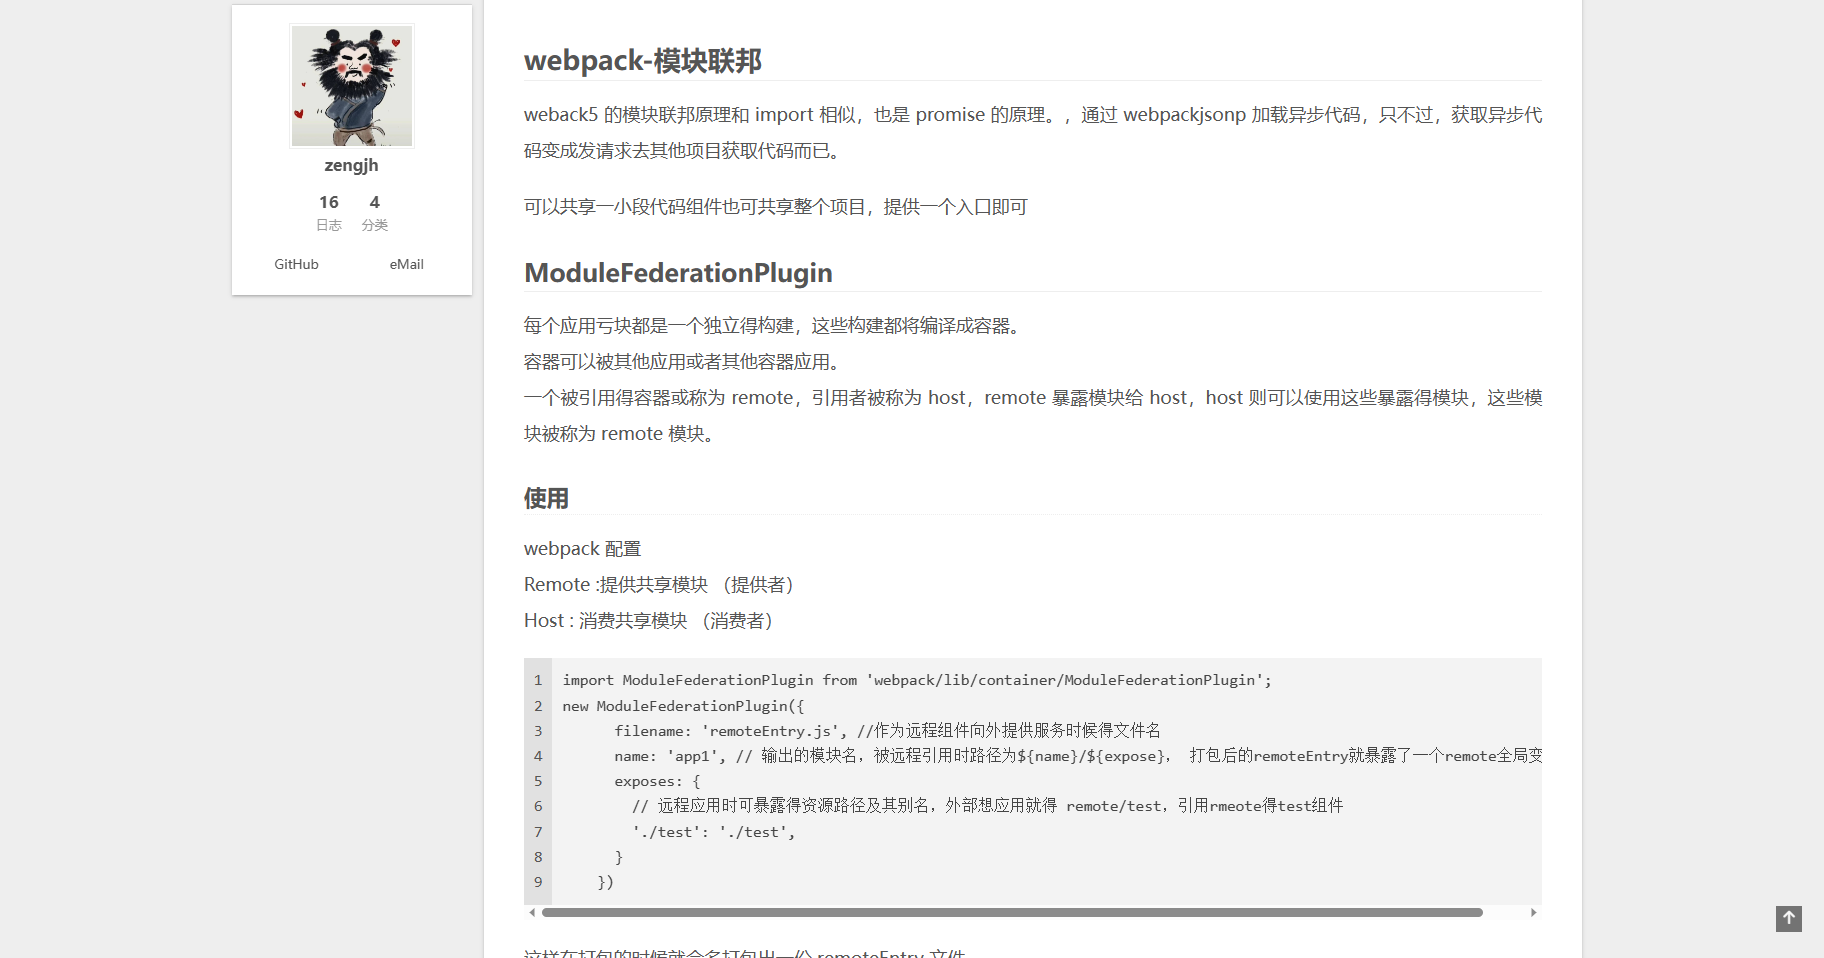
Task: Click the filename: 'remoteEntry.js' code line
Action: (x=887, y=731)
